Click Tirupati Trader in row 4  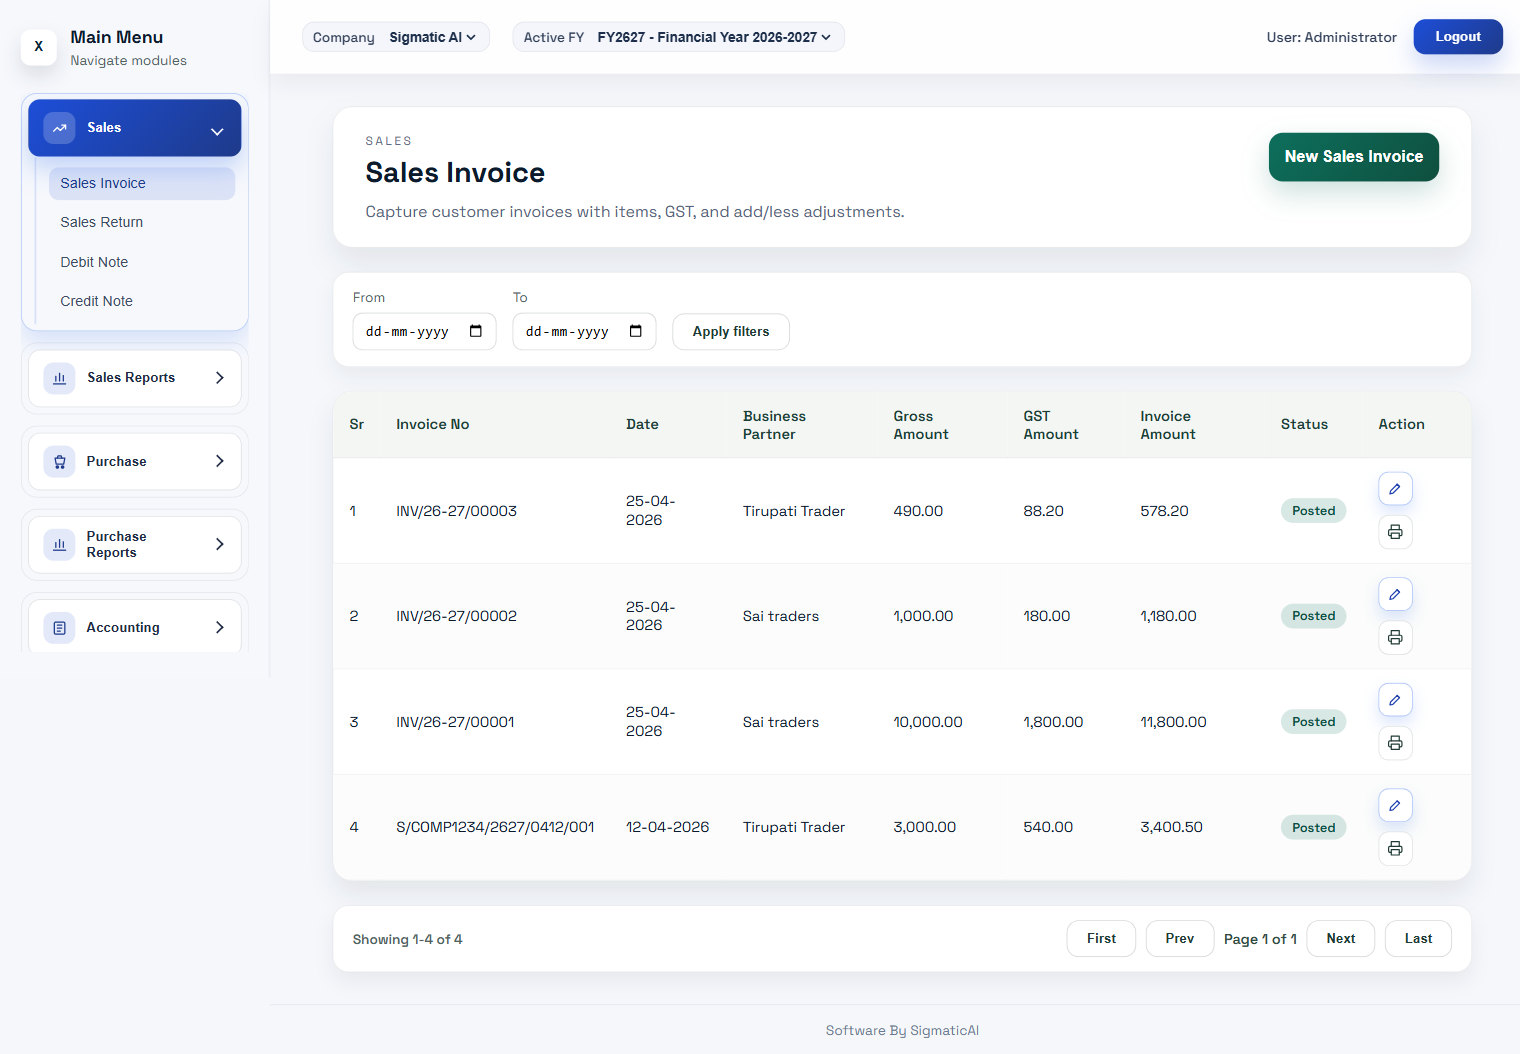(794, 828)
